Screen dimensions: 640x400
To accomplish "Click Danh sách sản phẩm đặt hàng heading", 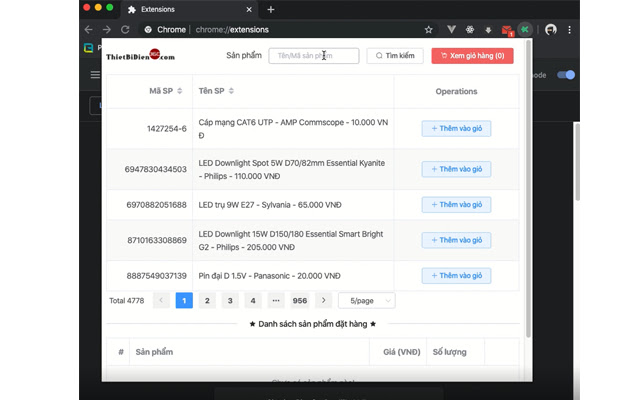I will tap(313, 324).
